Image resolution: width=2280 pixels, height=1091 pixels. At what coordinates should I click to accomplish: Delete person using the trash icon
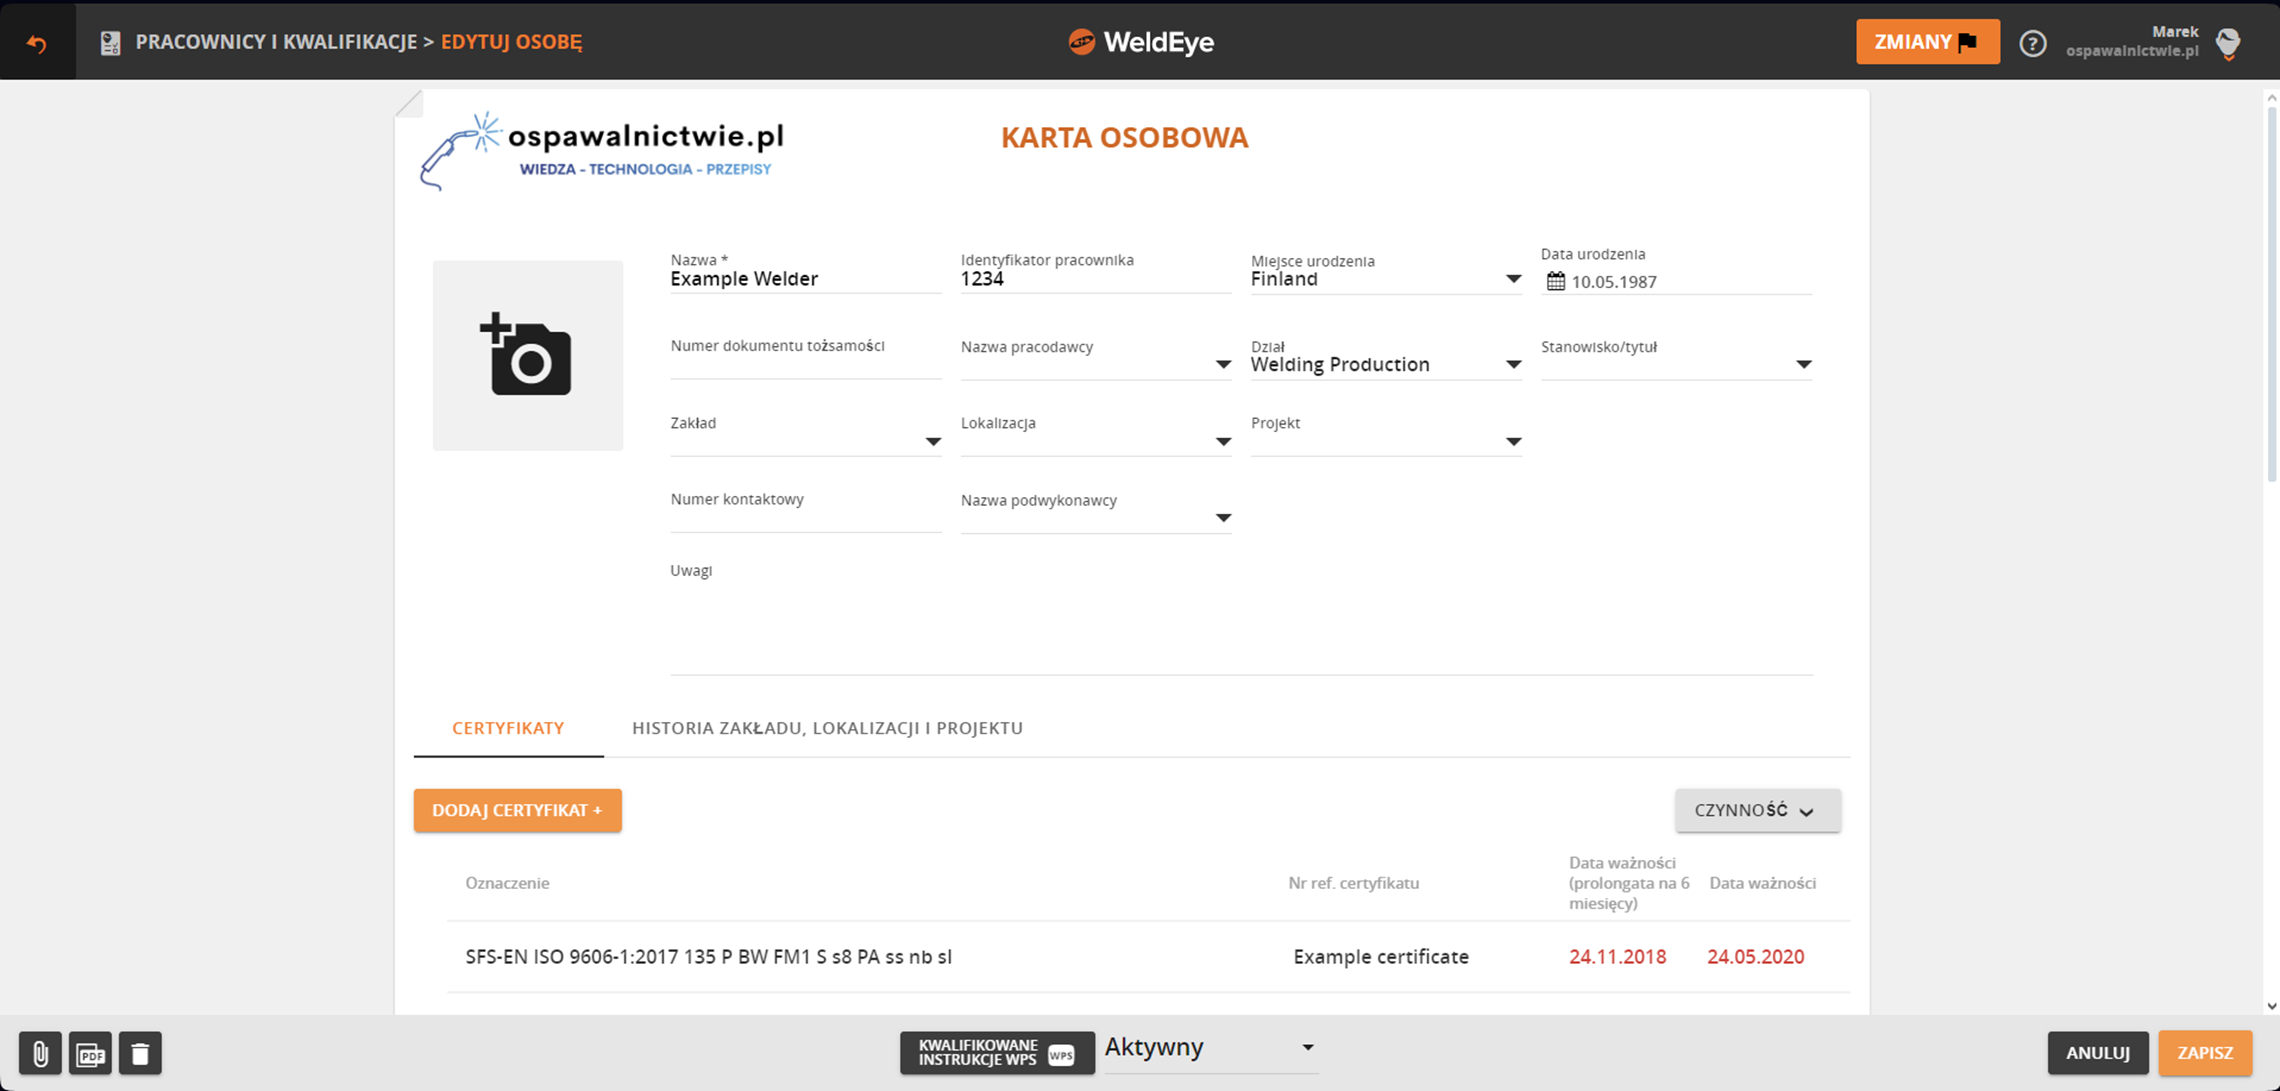[140, 1053]
